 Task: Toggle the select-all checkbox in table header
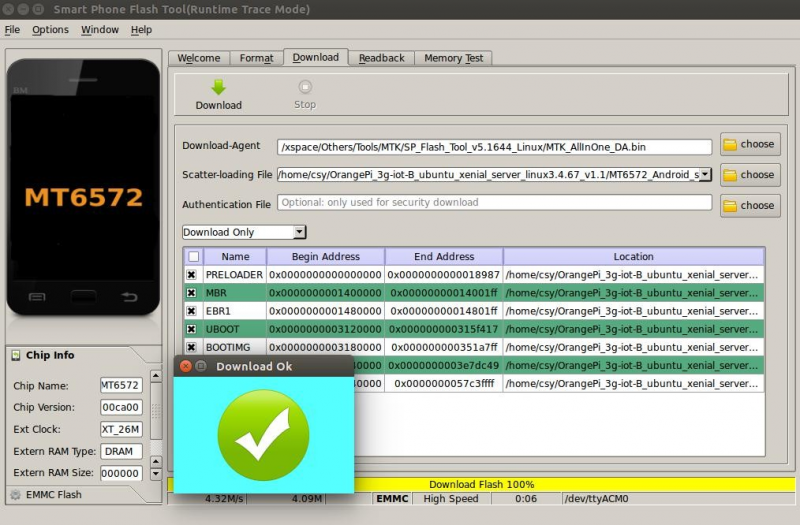(193, 257)
